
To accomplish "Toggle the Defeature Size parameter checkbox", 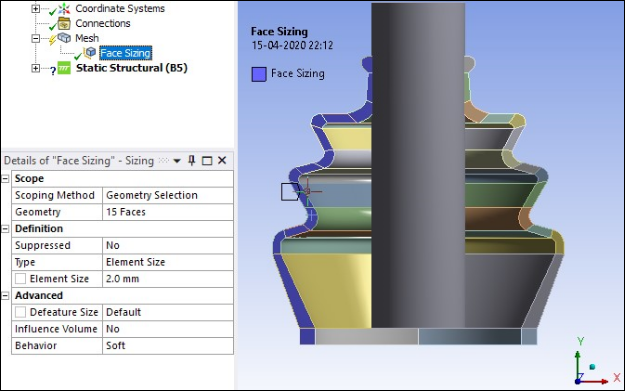I will click(x=20, y=312).
